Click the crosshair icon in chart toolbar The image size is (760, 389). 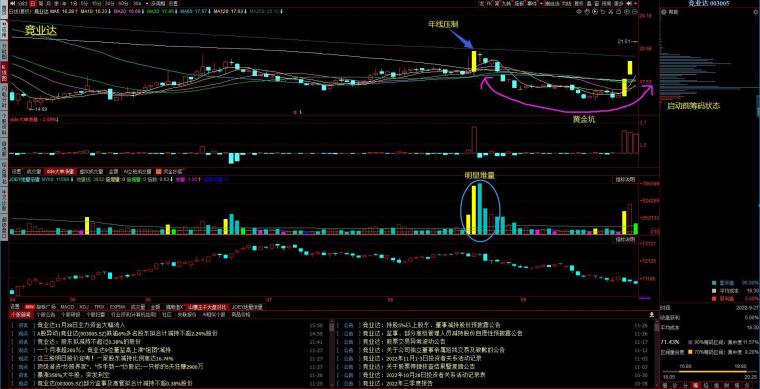(579, 12)
